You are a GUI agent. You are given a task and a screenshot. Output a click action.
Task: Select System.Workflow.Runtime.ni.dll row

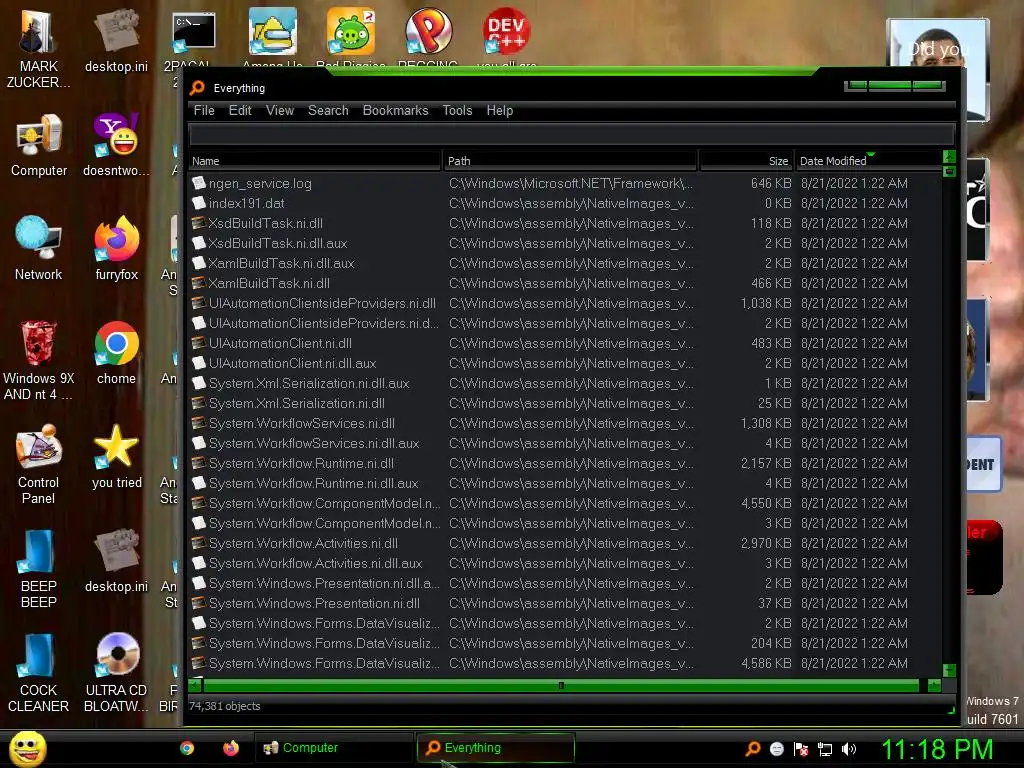click(x=565, y=464)
